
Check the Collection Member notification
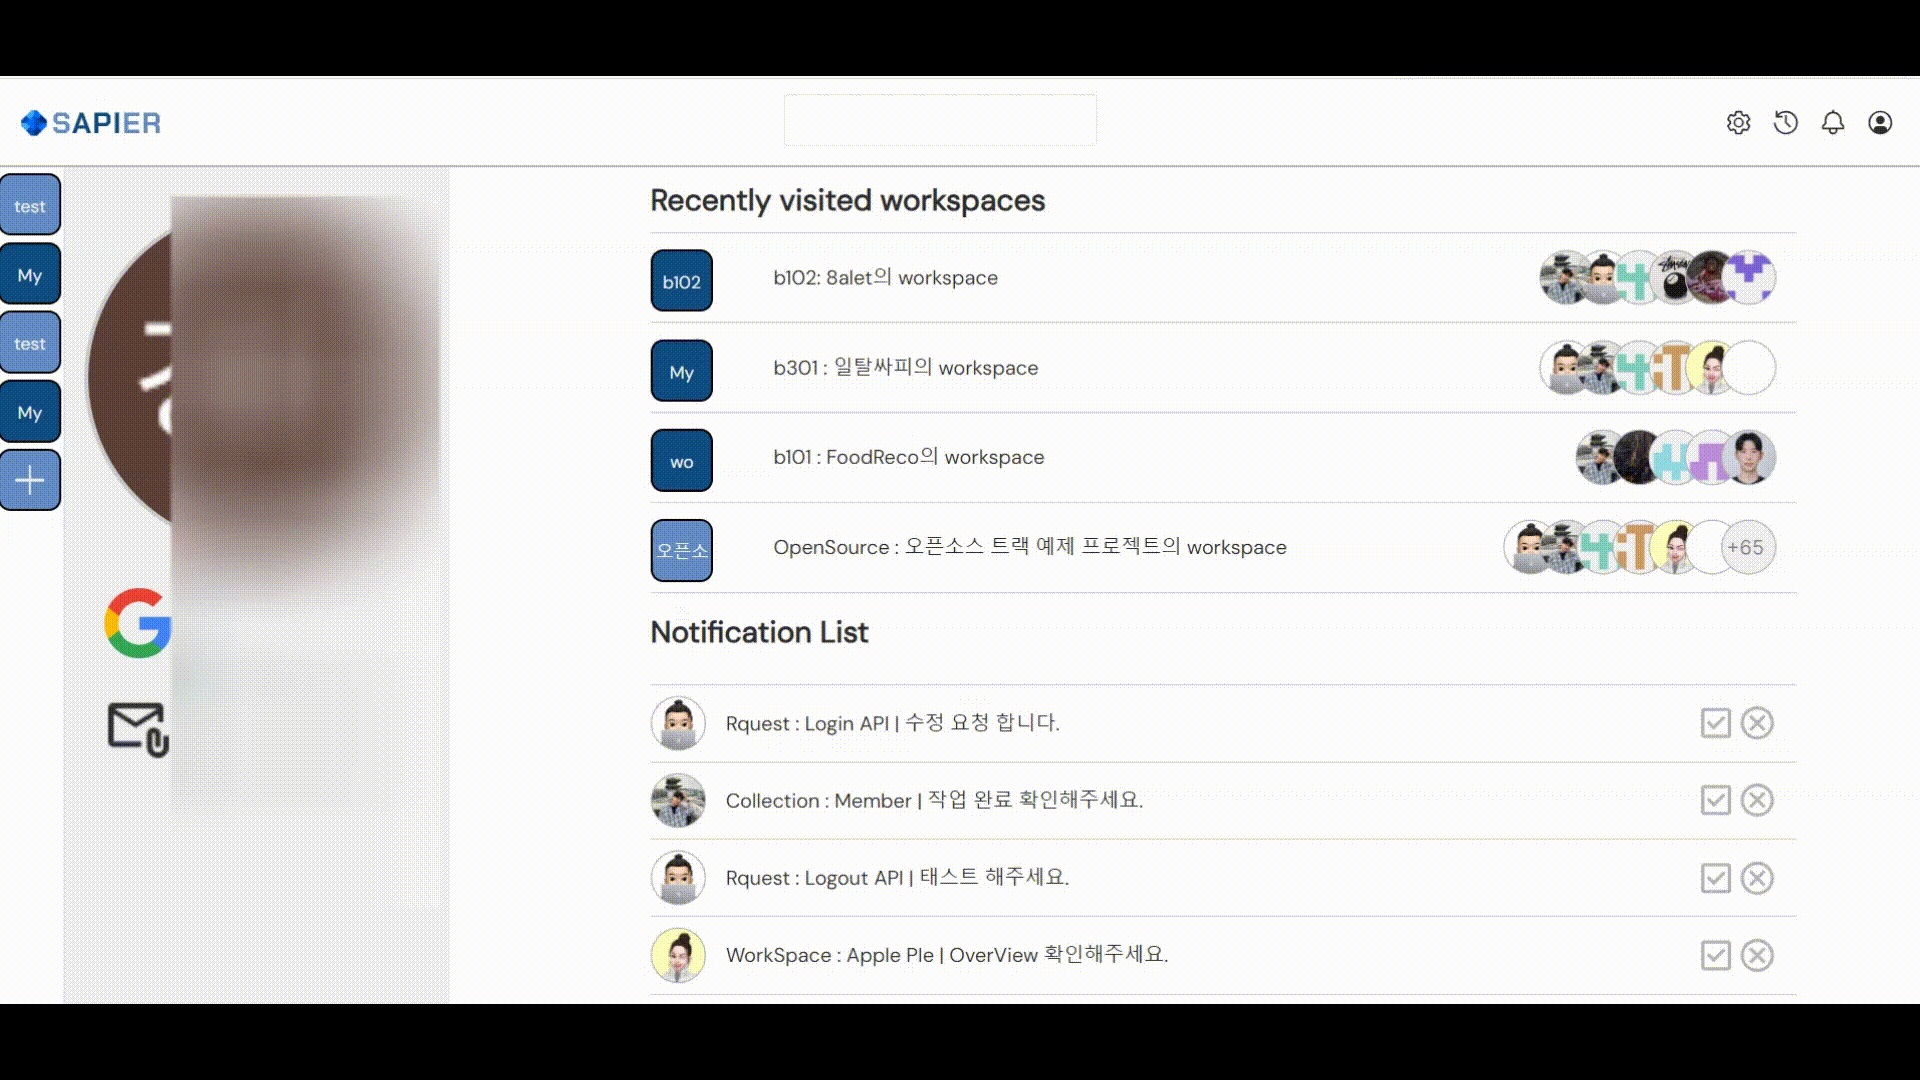[1715, 800]
